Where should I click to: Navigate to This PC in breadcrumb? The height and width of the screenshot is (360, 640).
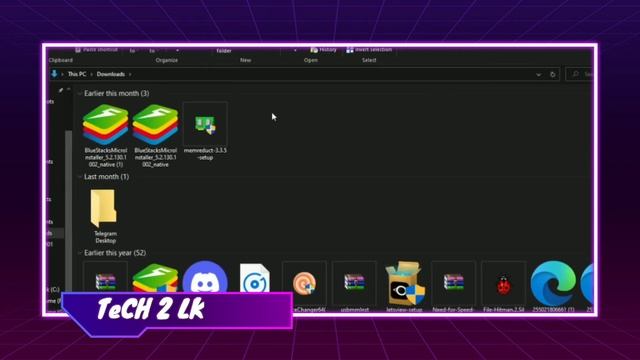[77, 74]
